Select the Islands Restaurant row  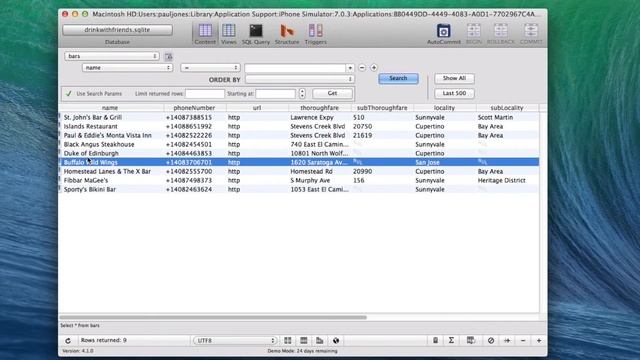(299, 127)
